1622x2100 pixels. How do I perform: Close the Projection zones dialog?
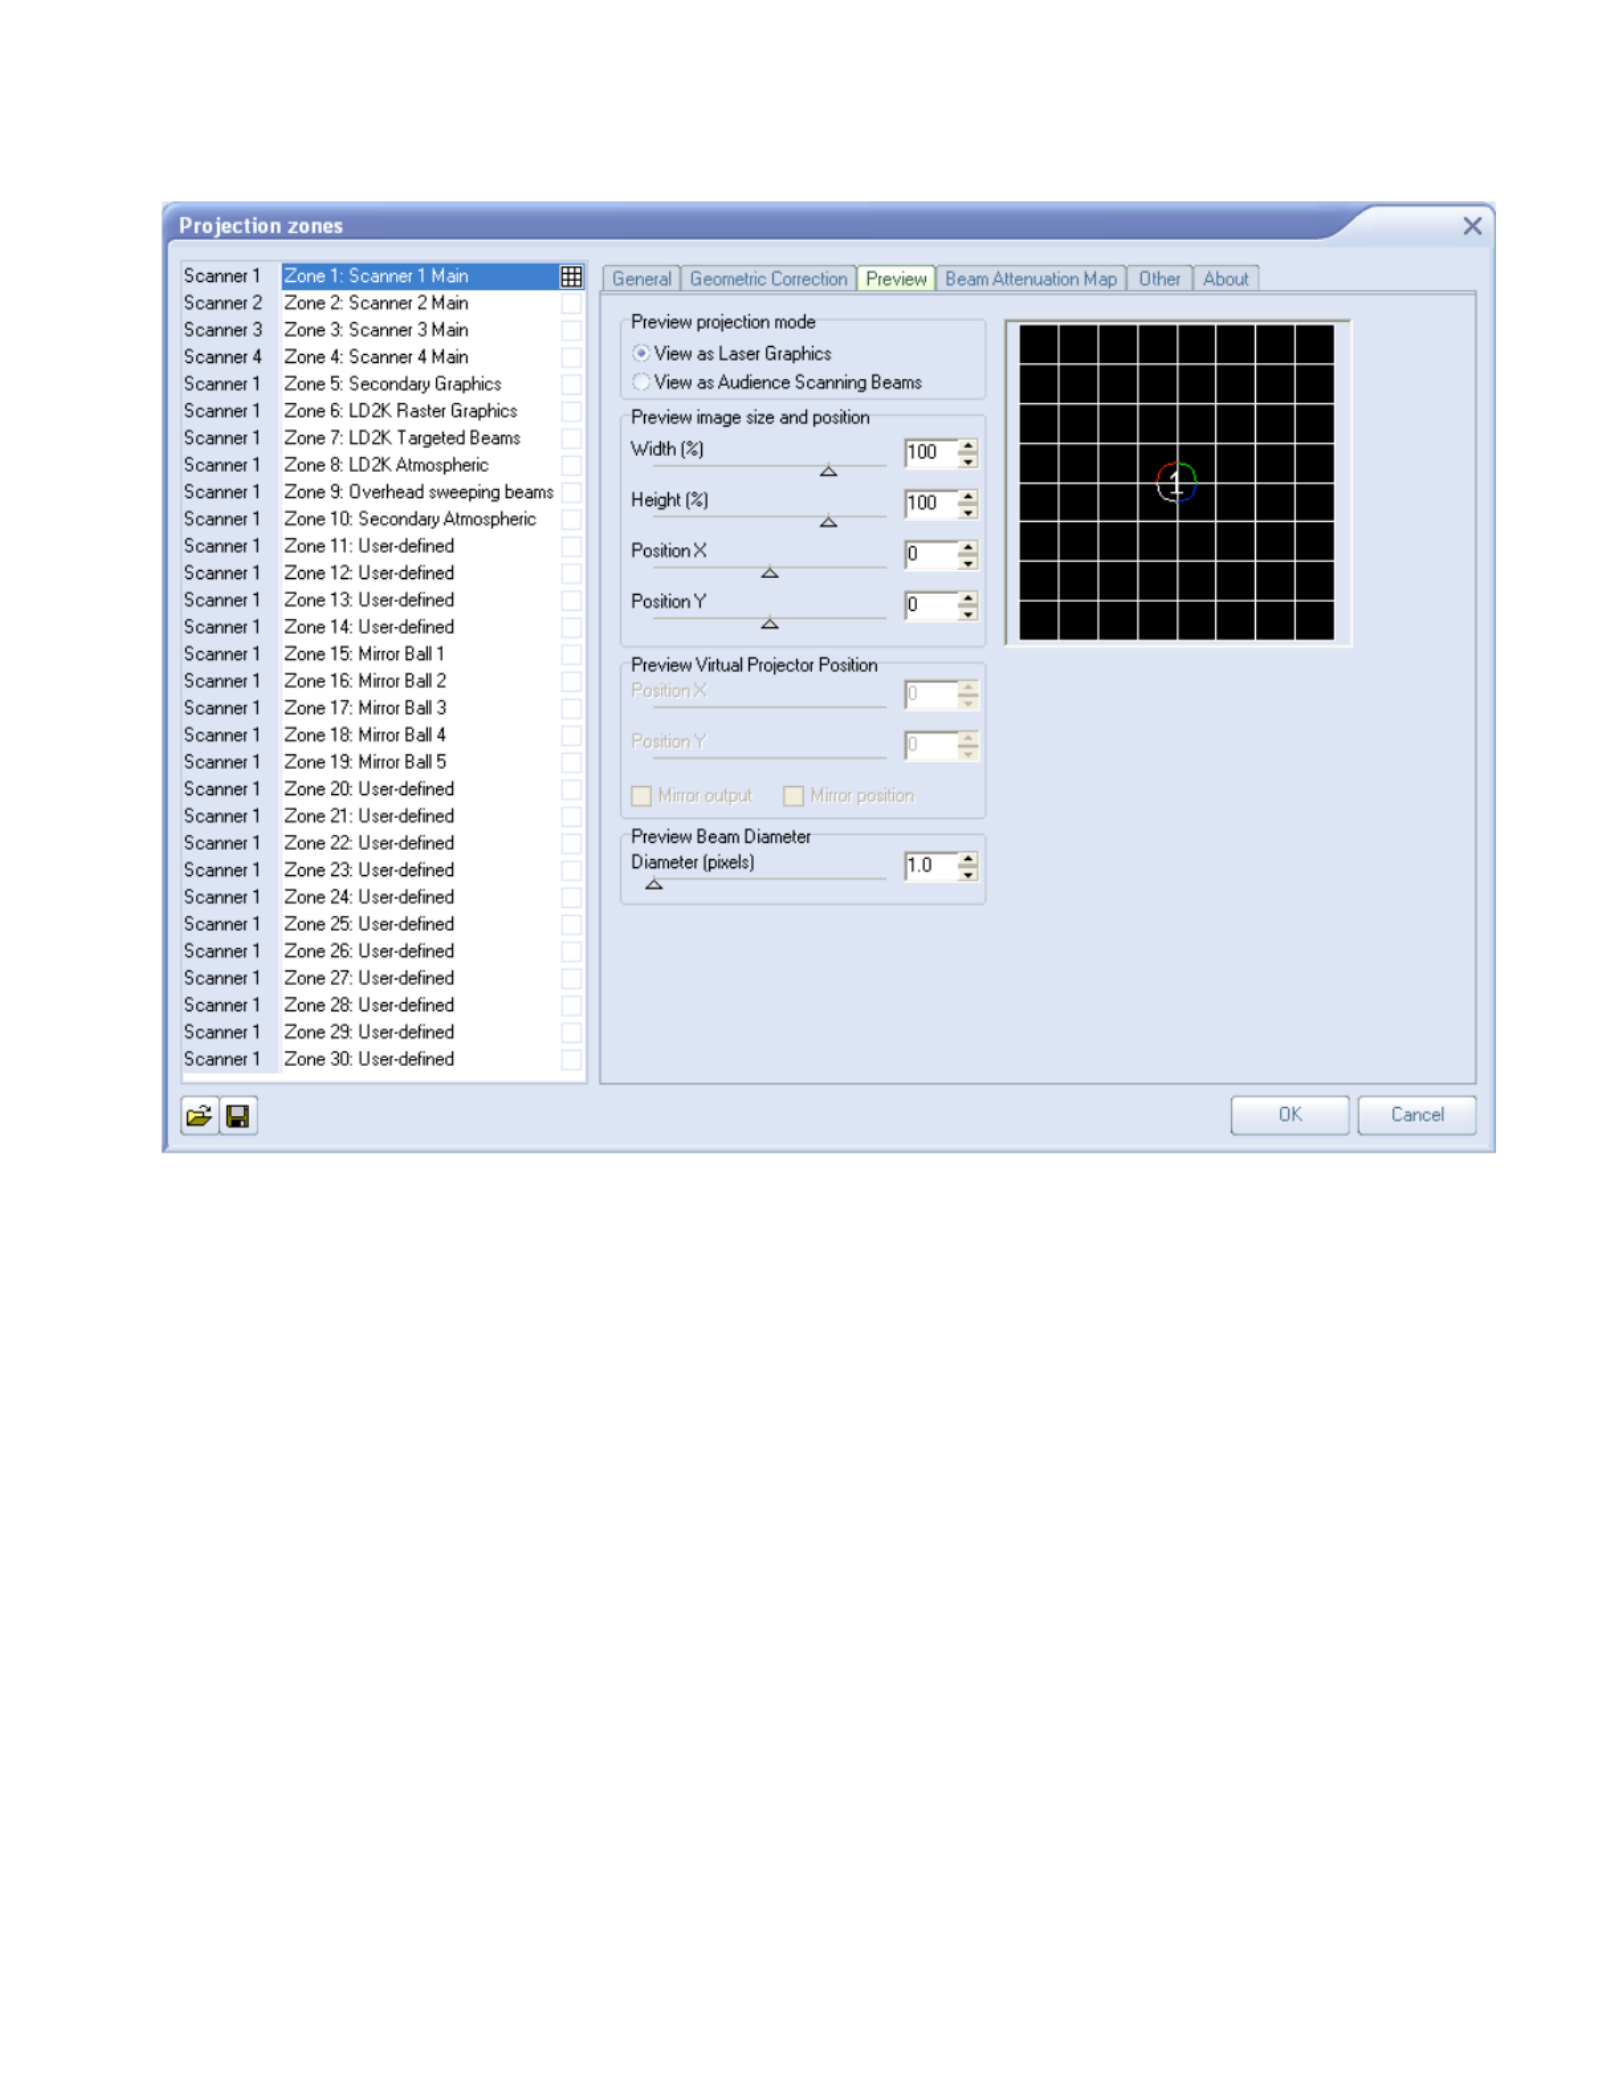click(x=1471, y=226)
